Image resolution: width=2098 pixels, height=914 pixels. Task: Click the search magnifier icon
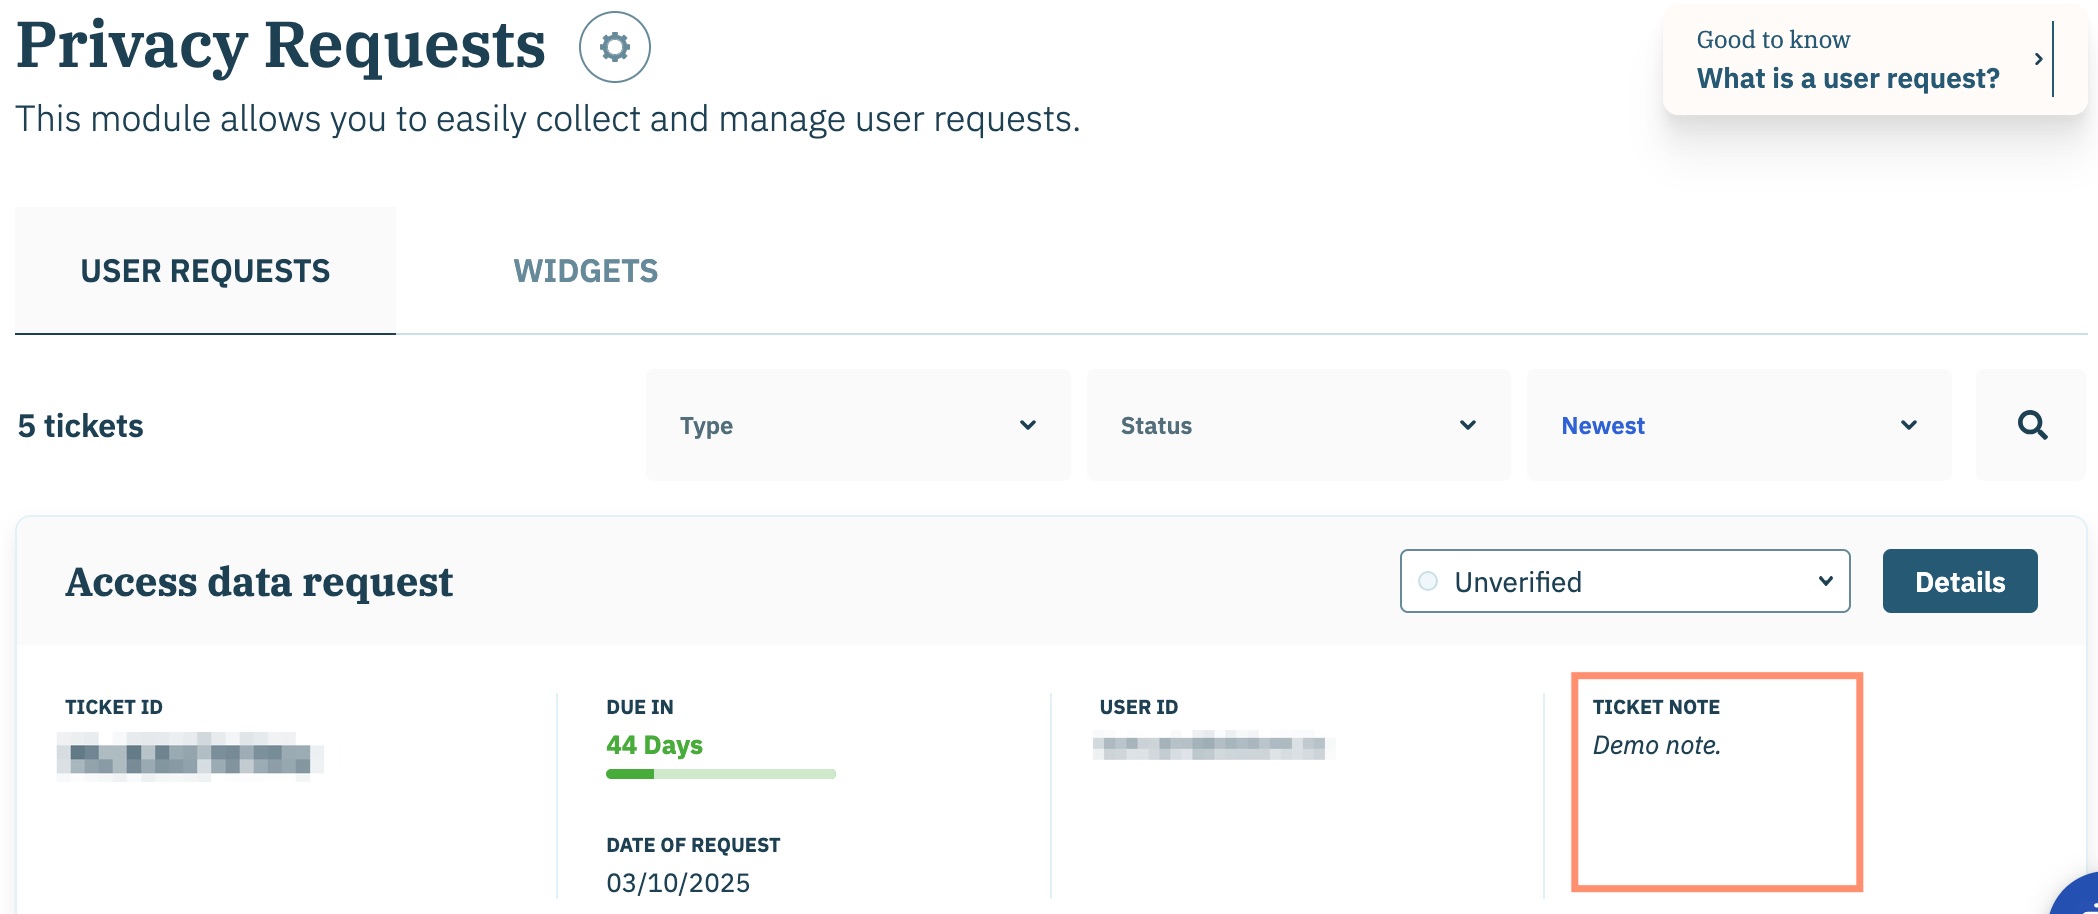(x=2031, y=425)
